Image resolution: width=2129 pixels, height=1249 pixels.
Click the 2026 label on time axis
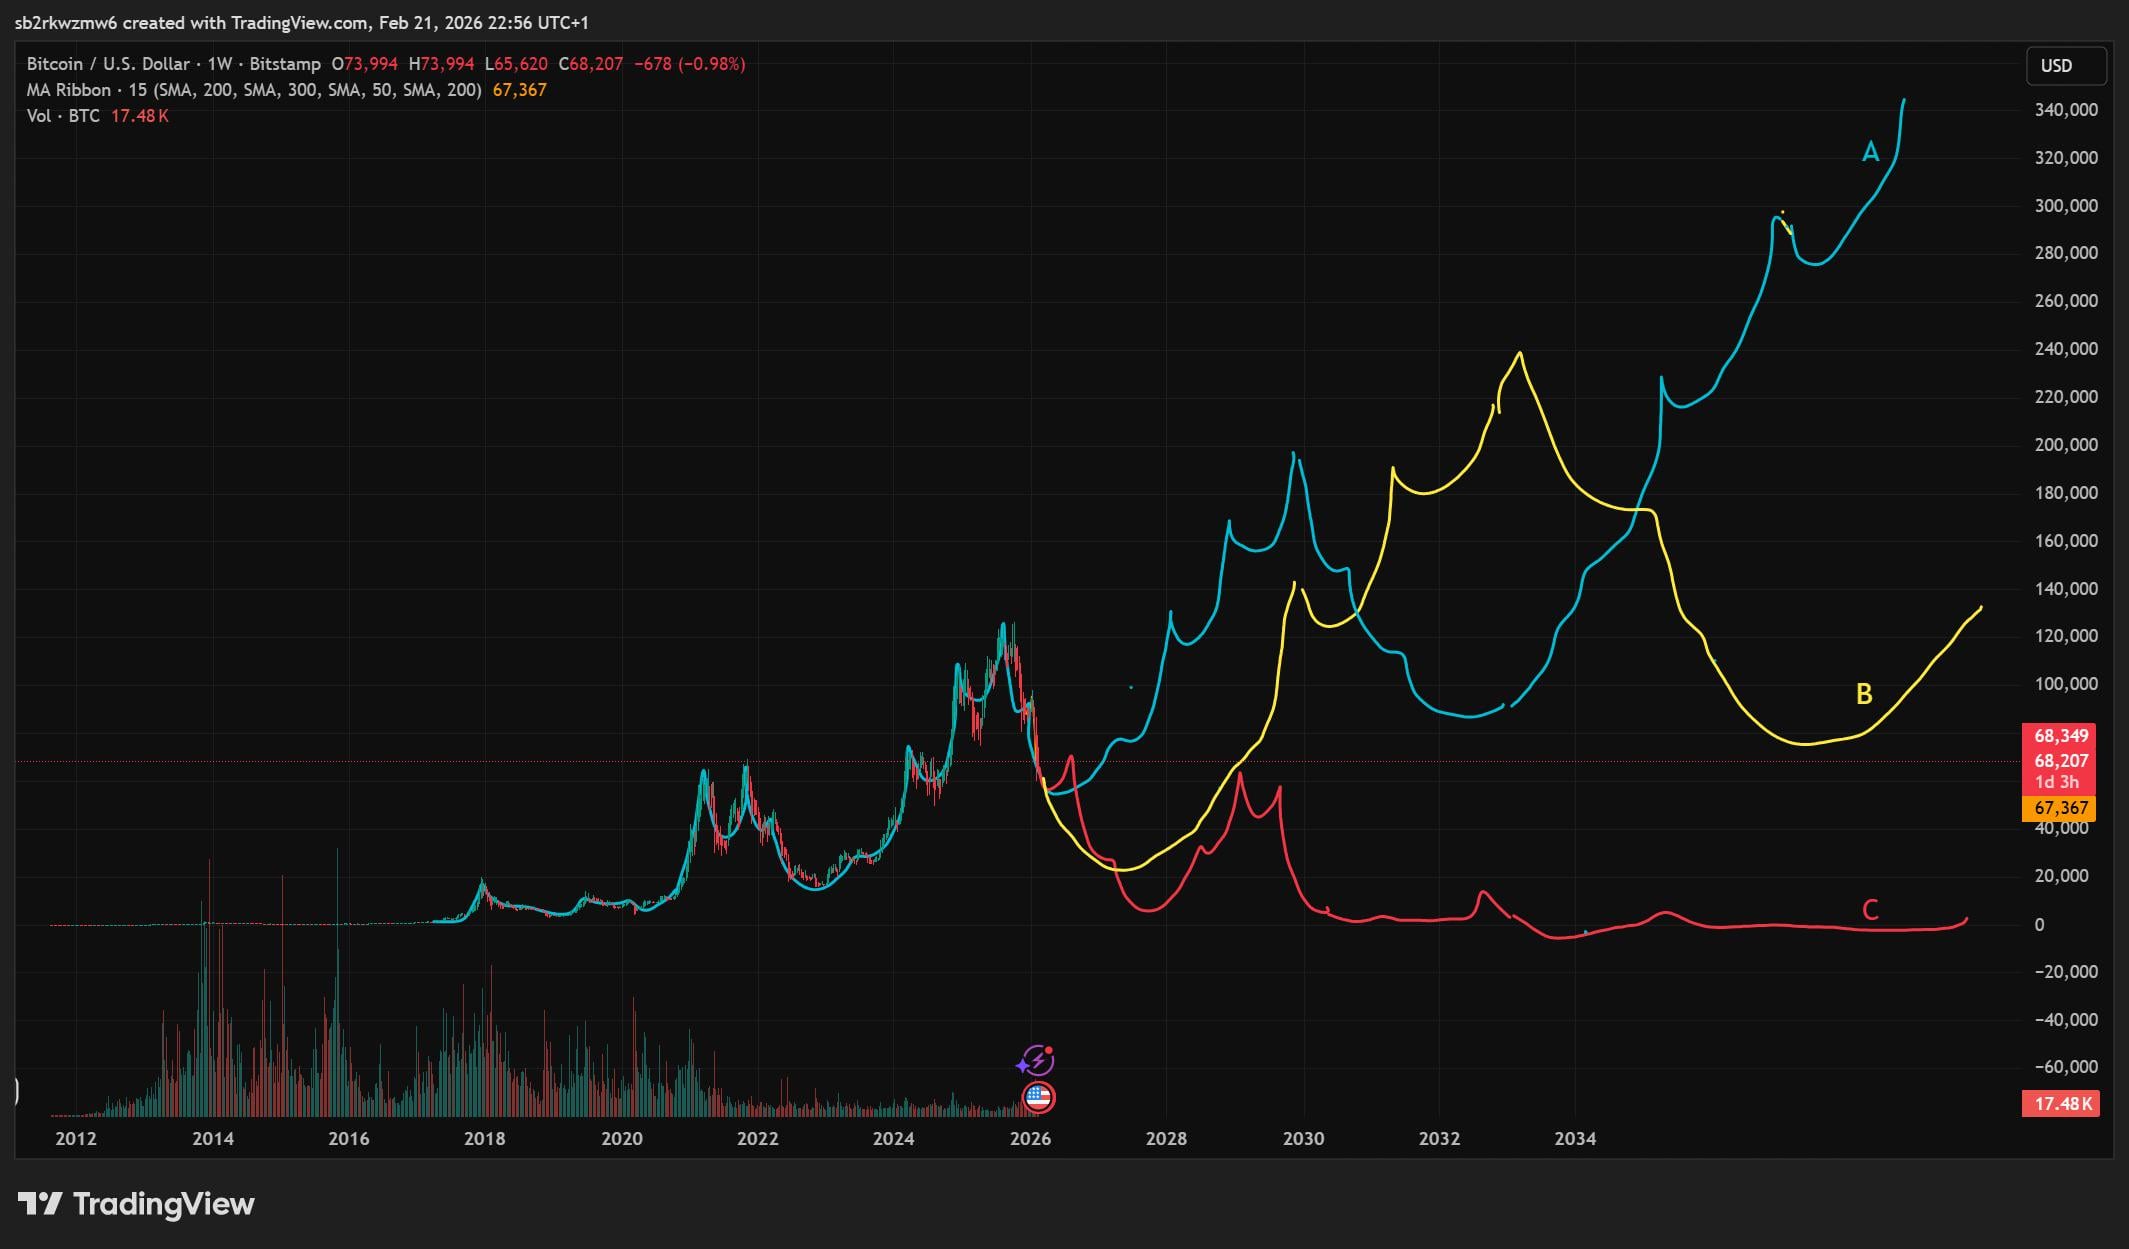[1030, 1138]
